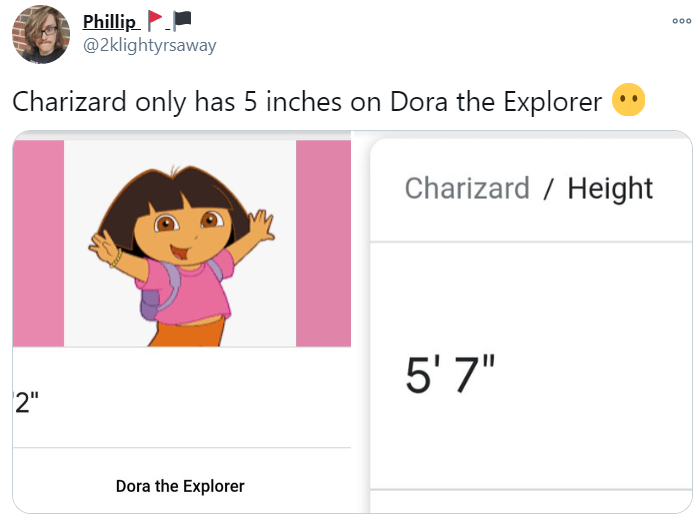Click the display name Phillip

(111, 21)
